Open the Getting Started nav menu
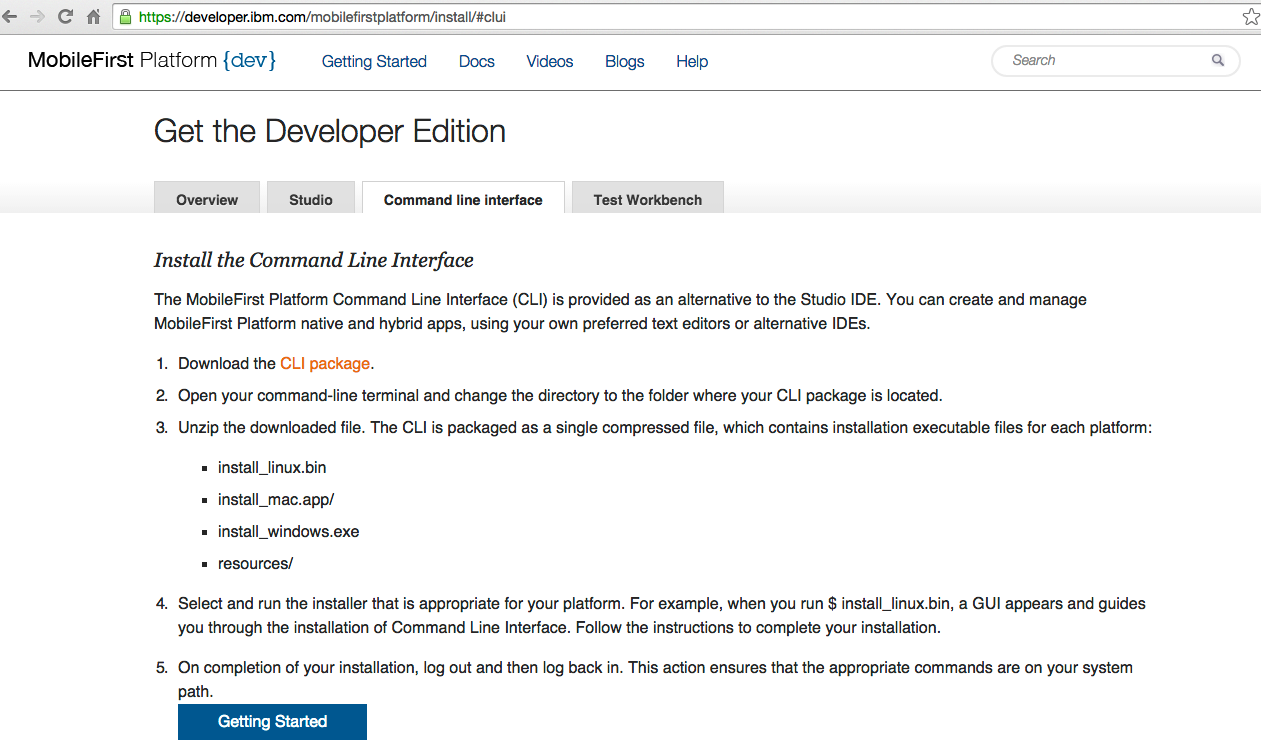Screen dimensions: 1261x753 (374, 61)
